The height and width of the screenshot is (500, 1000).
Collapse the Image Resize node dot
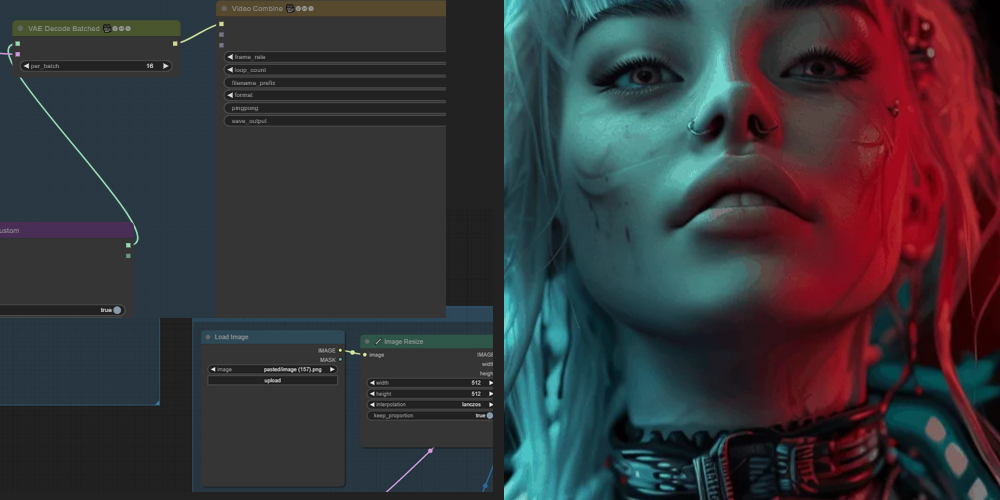367,342
